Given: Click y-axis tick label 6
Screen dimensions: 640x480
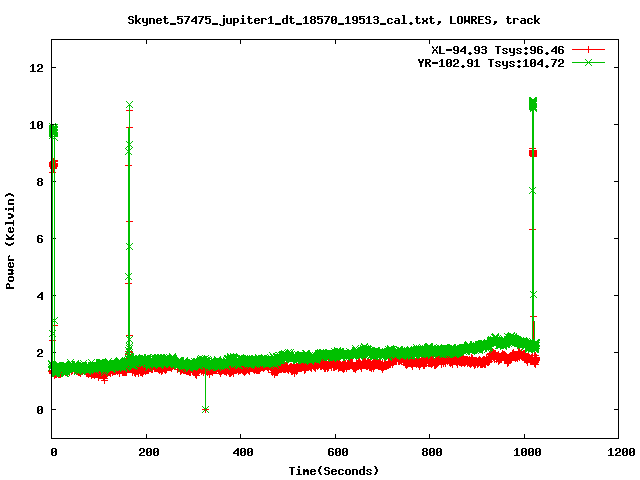Looking at the screenshot, I should pyautogui.click(x=40, y=239).
